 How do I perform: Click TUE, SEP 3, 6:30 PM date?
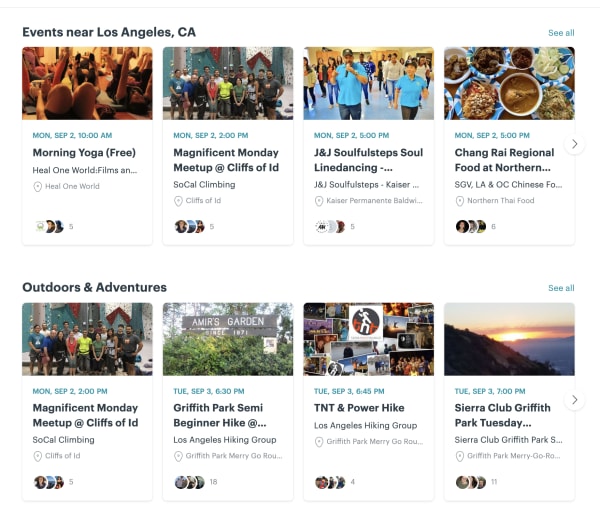[x=209, y=391]
